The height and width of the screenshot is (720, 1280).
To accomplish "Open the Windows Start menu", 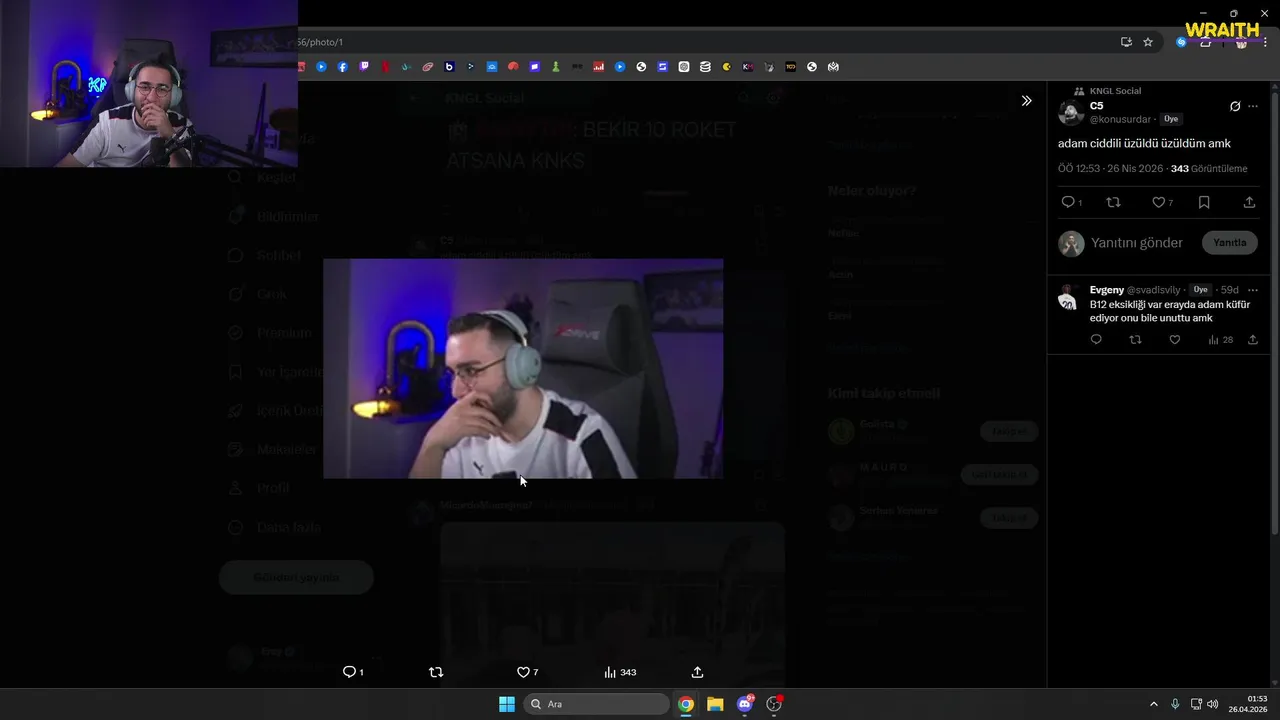I will click(507, 704).
